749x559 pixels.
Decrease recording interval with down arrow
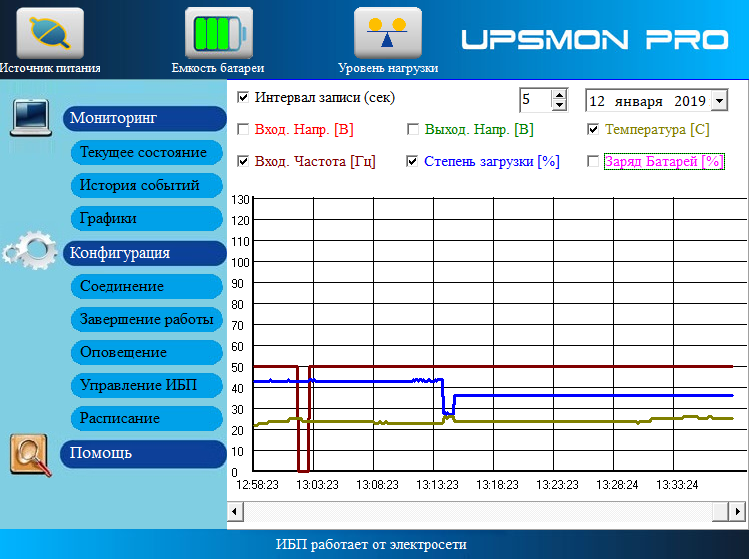559,106
